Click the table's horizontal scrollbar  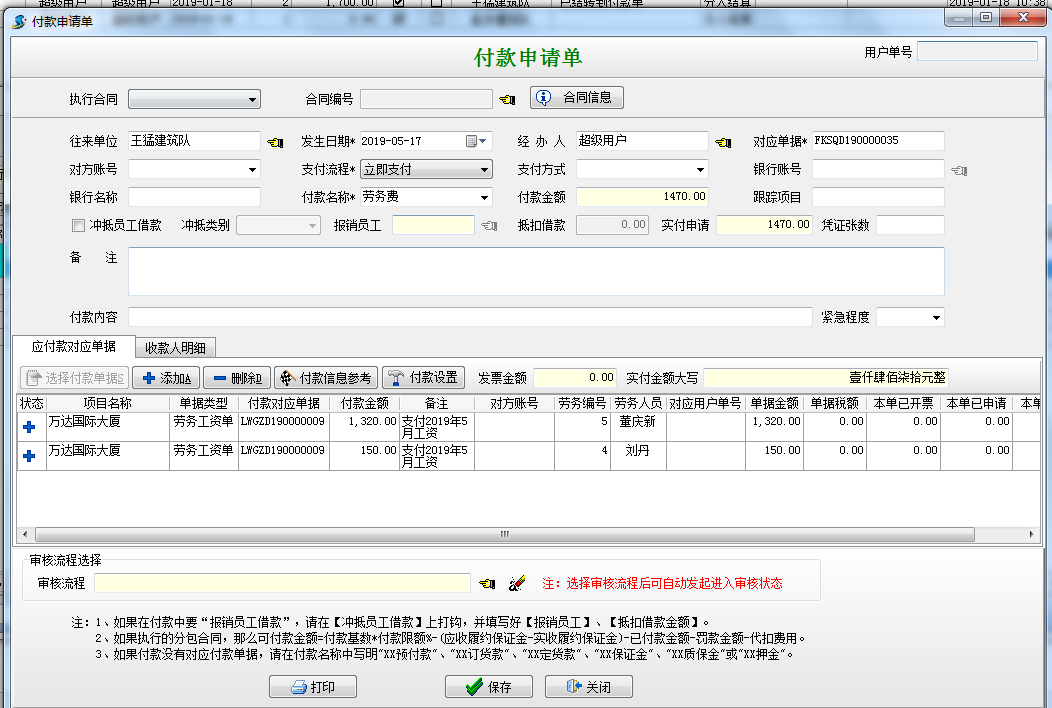point(500,534)
